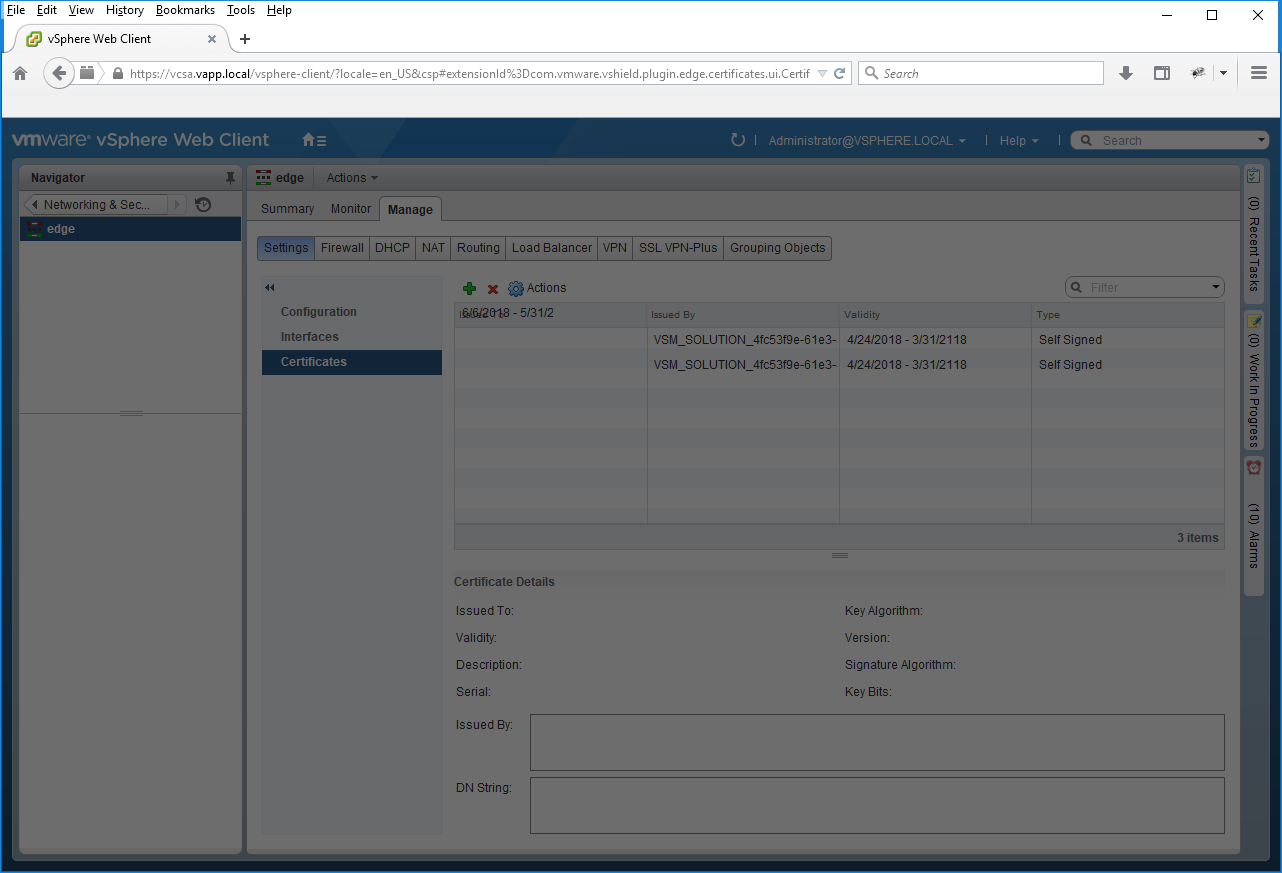Click the Navigator history icon
The image size is (1282, 873).
(x=203, y=205)
